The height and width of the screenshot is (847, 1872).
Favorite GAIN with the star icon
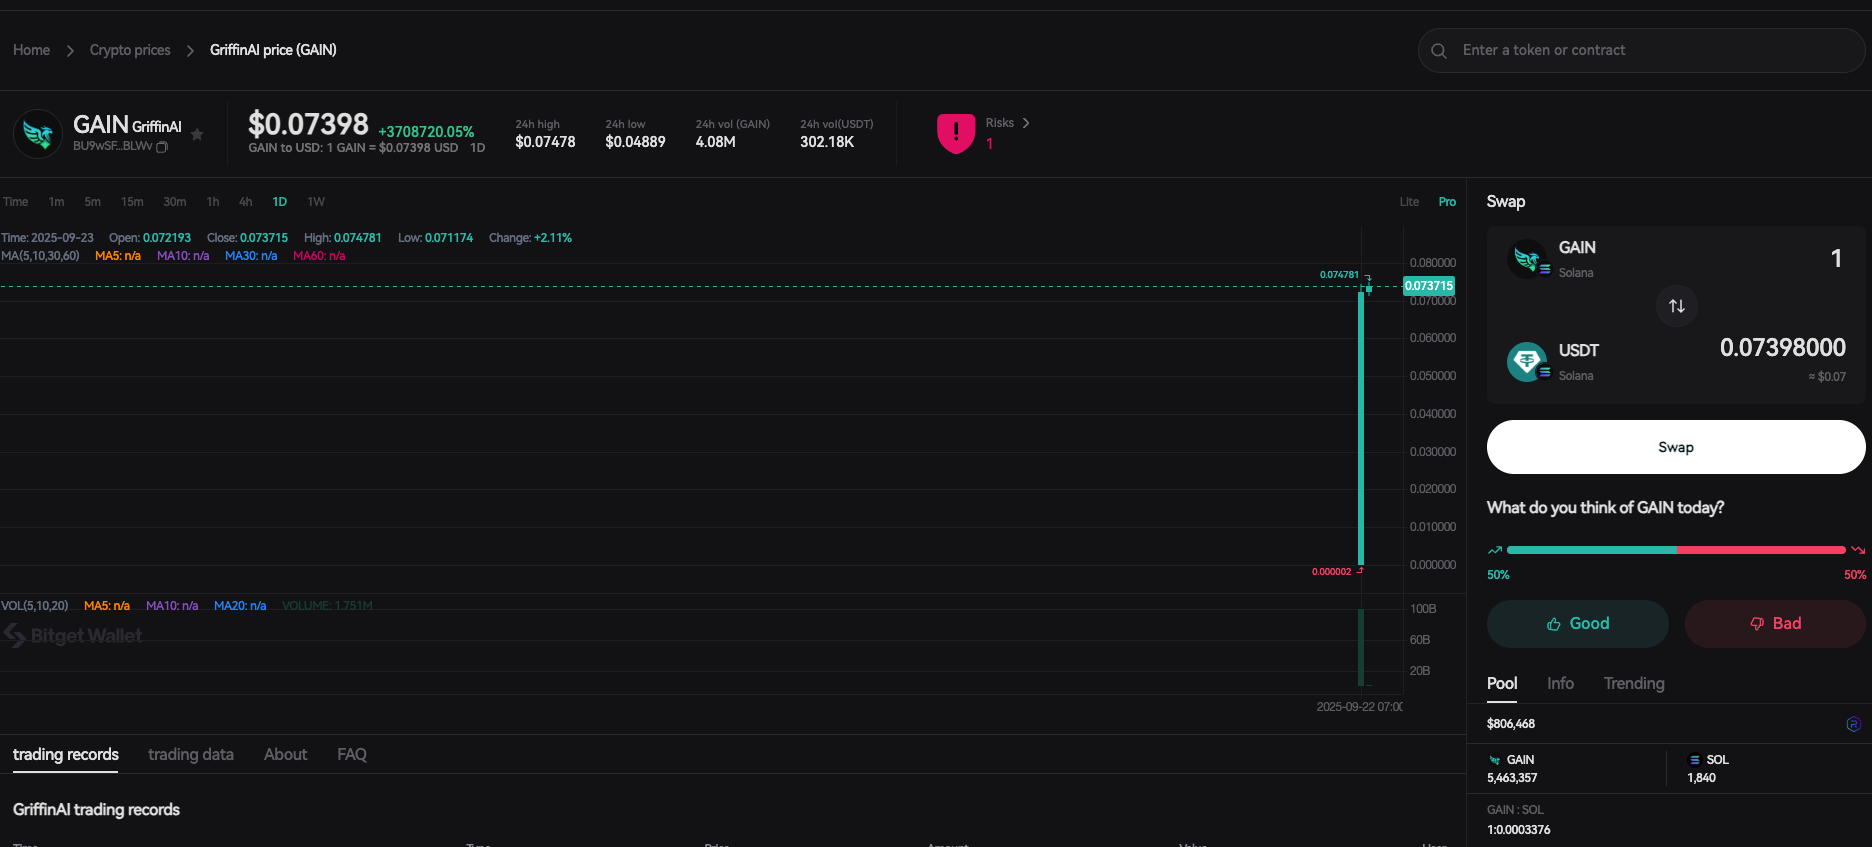[197, 134]
